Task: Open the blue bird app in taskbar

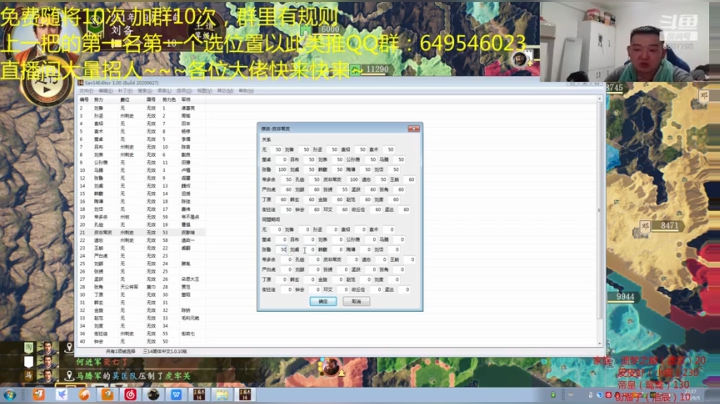Action: (x=62, y=394)
